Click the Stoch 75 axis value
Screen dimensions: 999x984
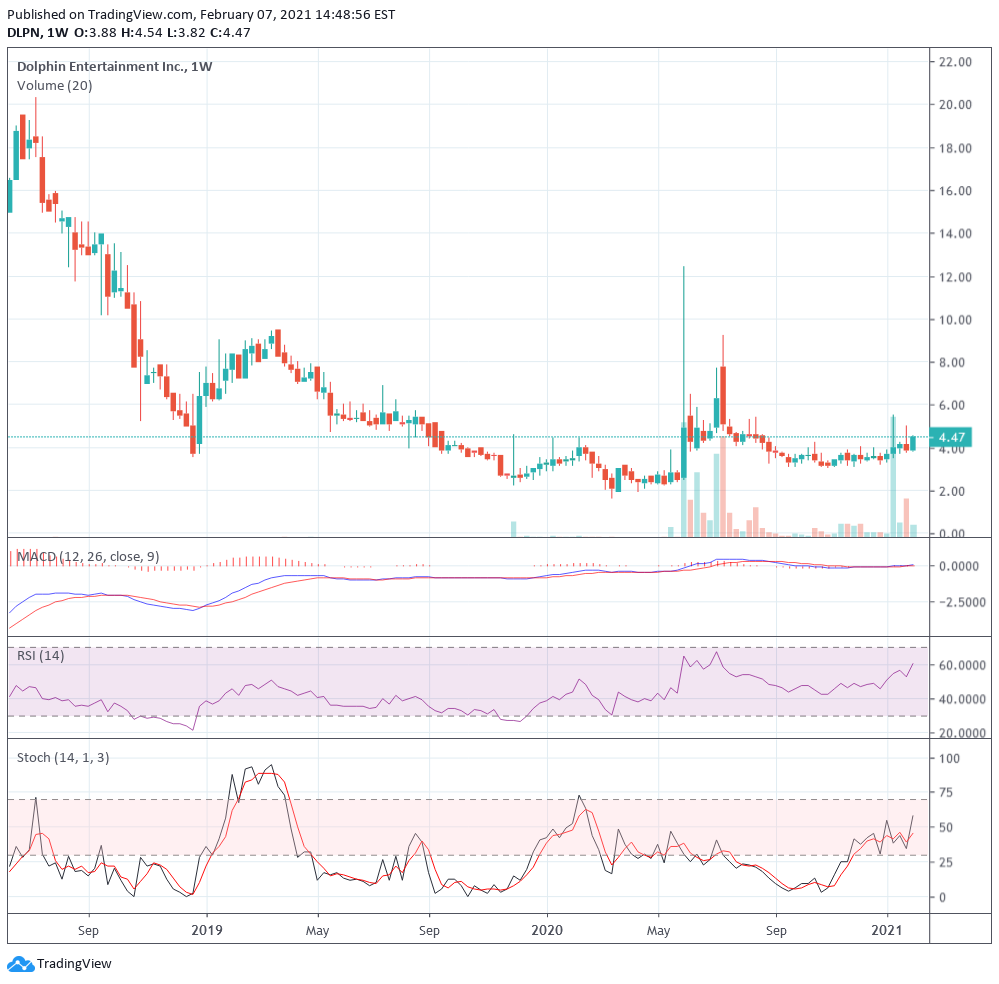point(946,792)
